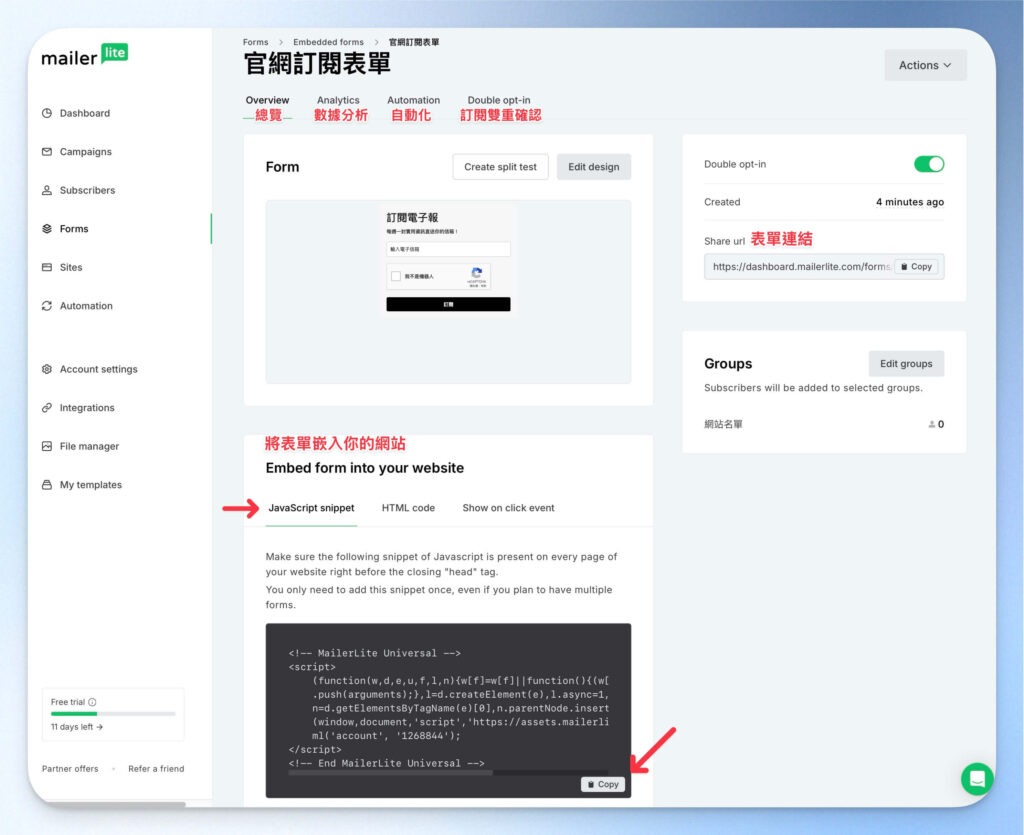Click the Free trial info icon

(x=92, y=702)
